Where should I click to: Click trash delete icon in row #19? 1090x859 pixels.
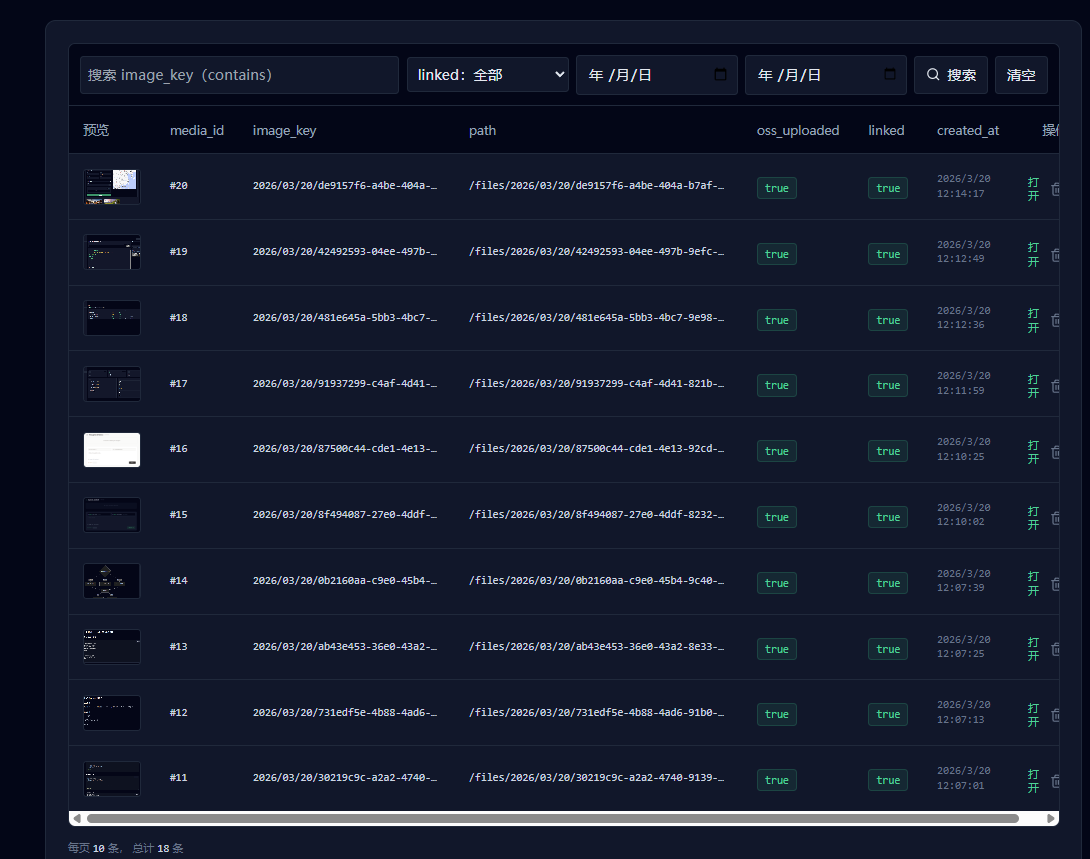pos(1055,255)
